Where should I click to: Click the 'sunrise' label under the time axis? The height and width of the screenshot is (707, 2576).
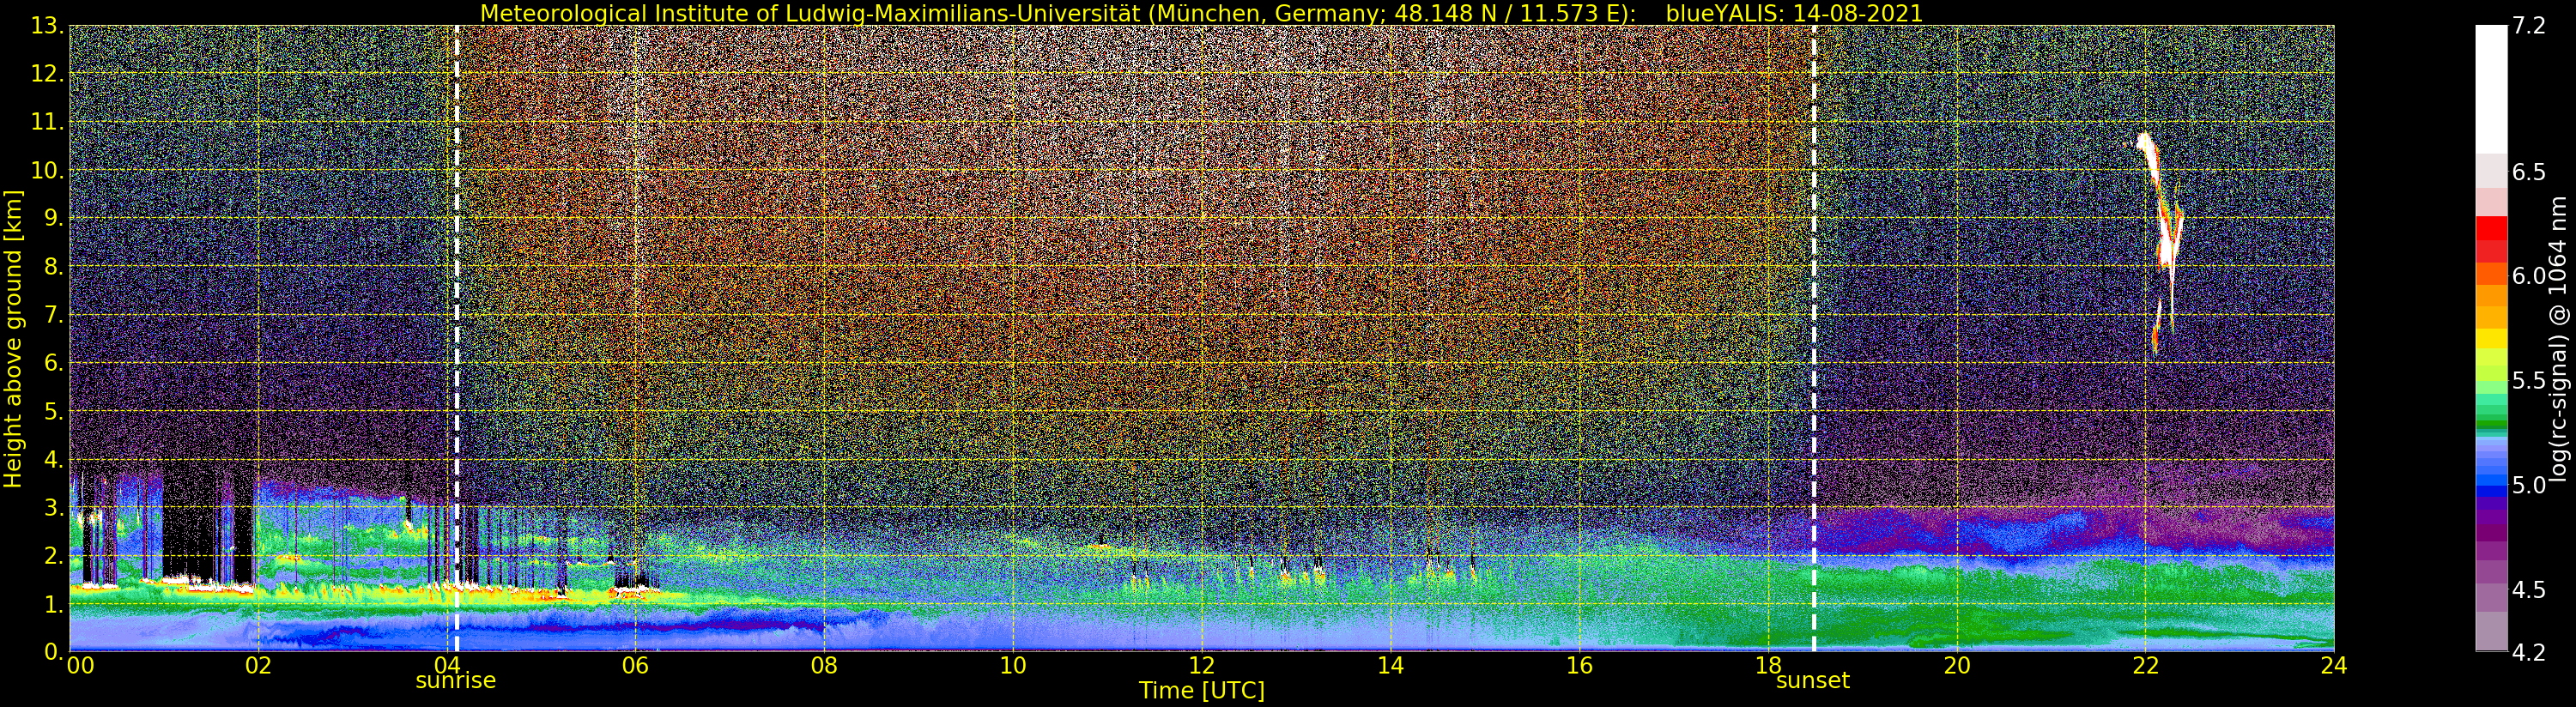455,680
